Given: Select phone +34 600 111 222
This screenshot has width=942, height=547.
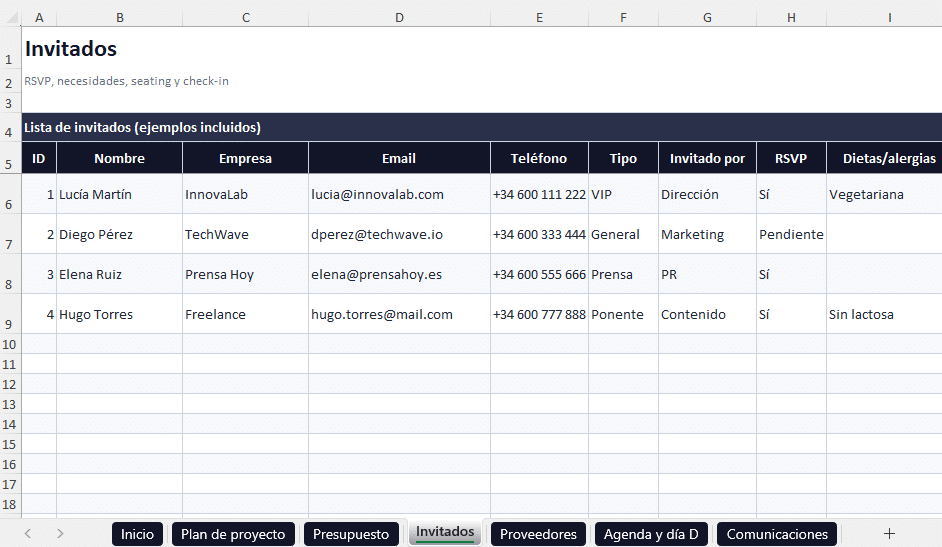Looking at the screenshot, I should [x=539, y=194].
